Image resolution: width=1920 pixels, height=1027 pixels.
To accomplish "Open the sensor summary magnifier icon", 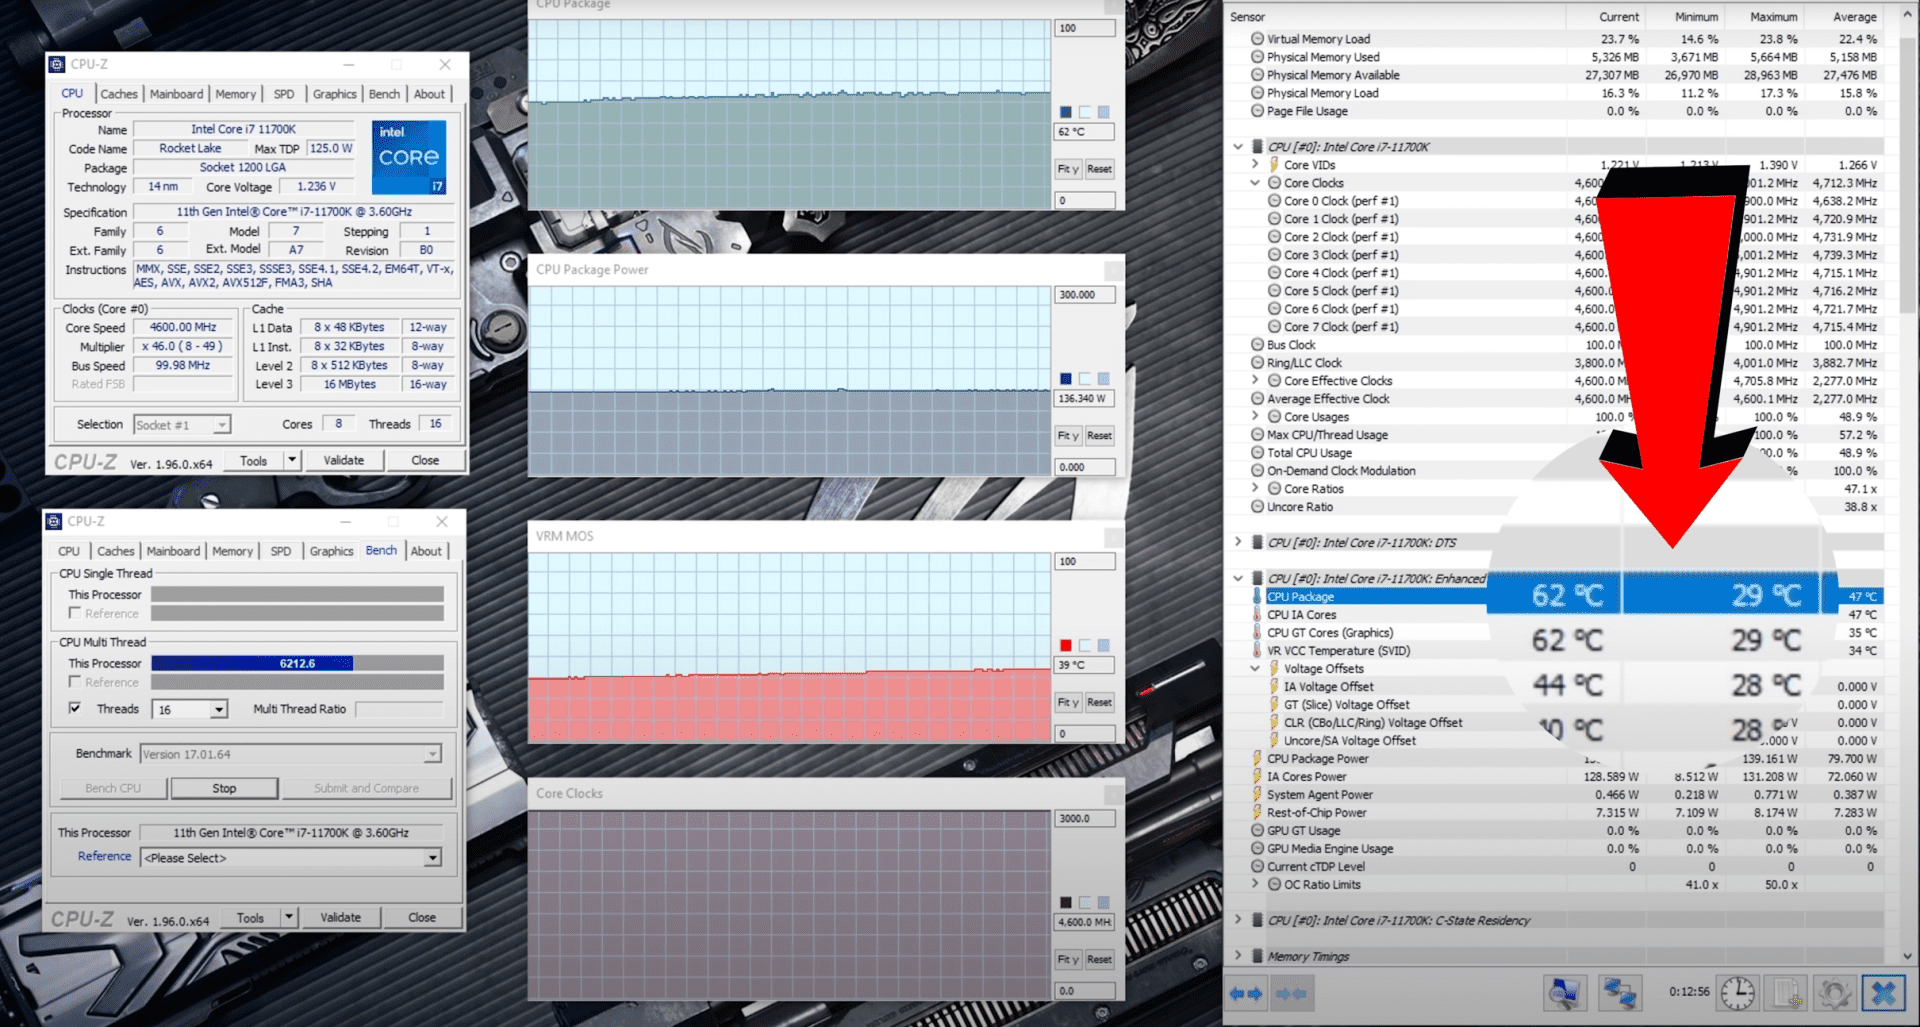I will (x=1564, y=993).
